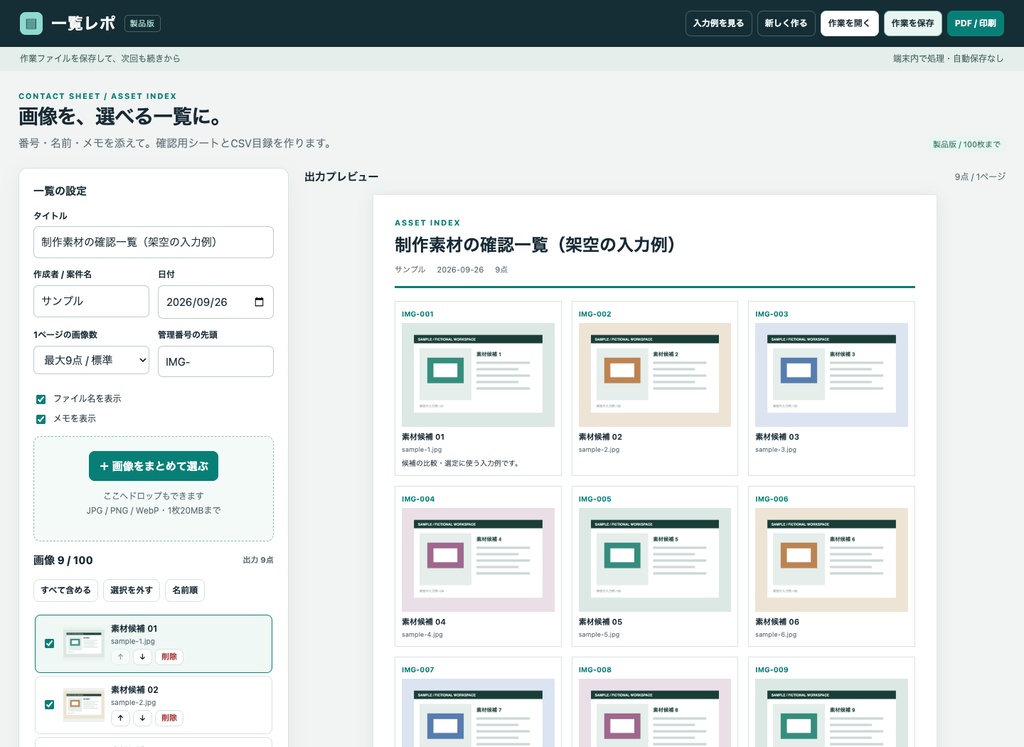Image resolution: width=1024 pixels, height=747 pixels.
Task: Delete 素材候補 01 with 削除 button
Action: (169, 657)
